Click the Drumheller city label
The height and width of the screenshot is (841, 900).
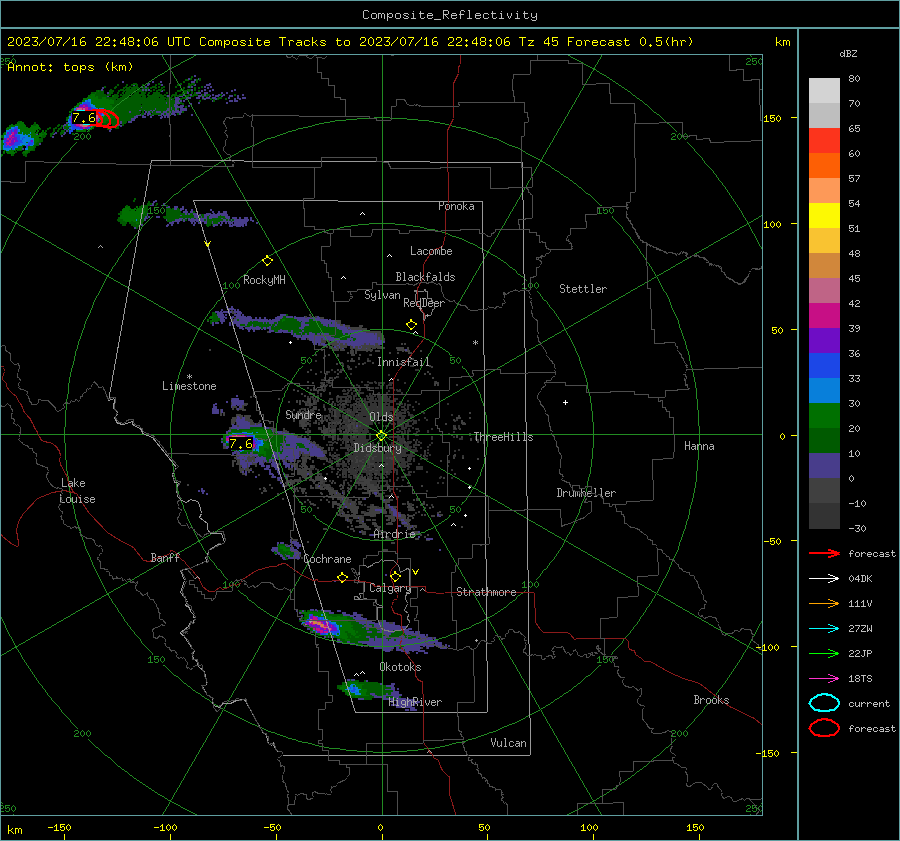pyautogui.click(x=586, y=493)
